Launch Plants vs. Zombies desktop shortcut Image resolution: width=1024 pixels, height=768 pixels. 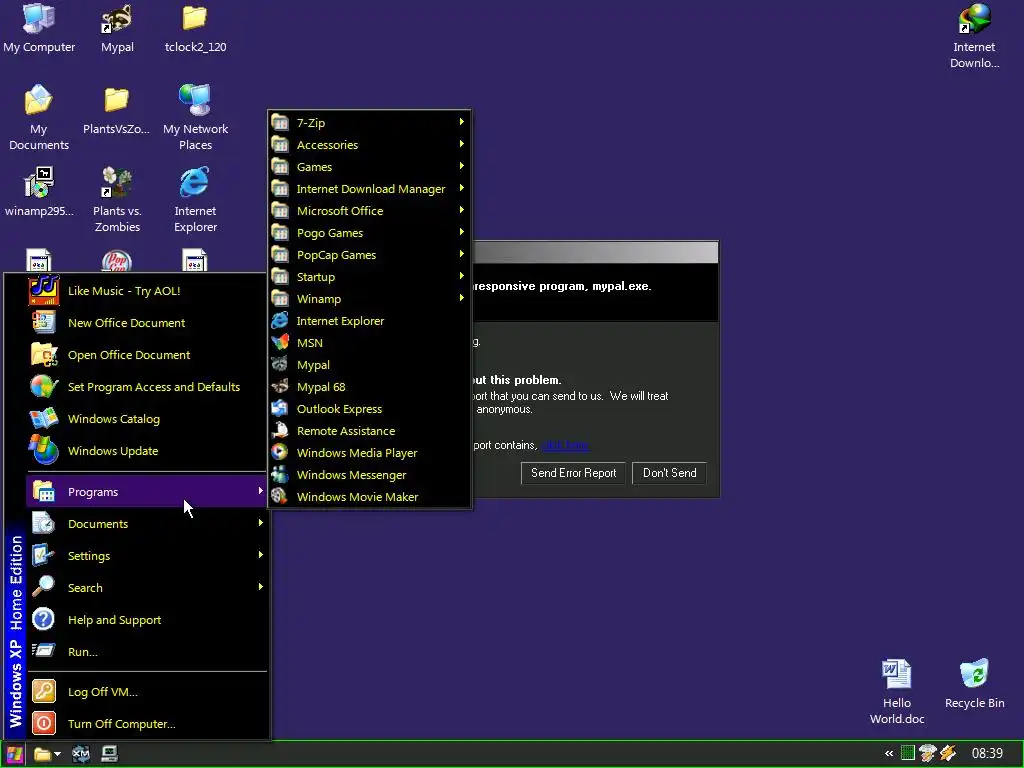click(x=117, y=199)
